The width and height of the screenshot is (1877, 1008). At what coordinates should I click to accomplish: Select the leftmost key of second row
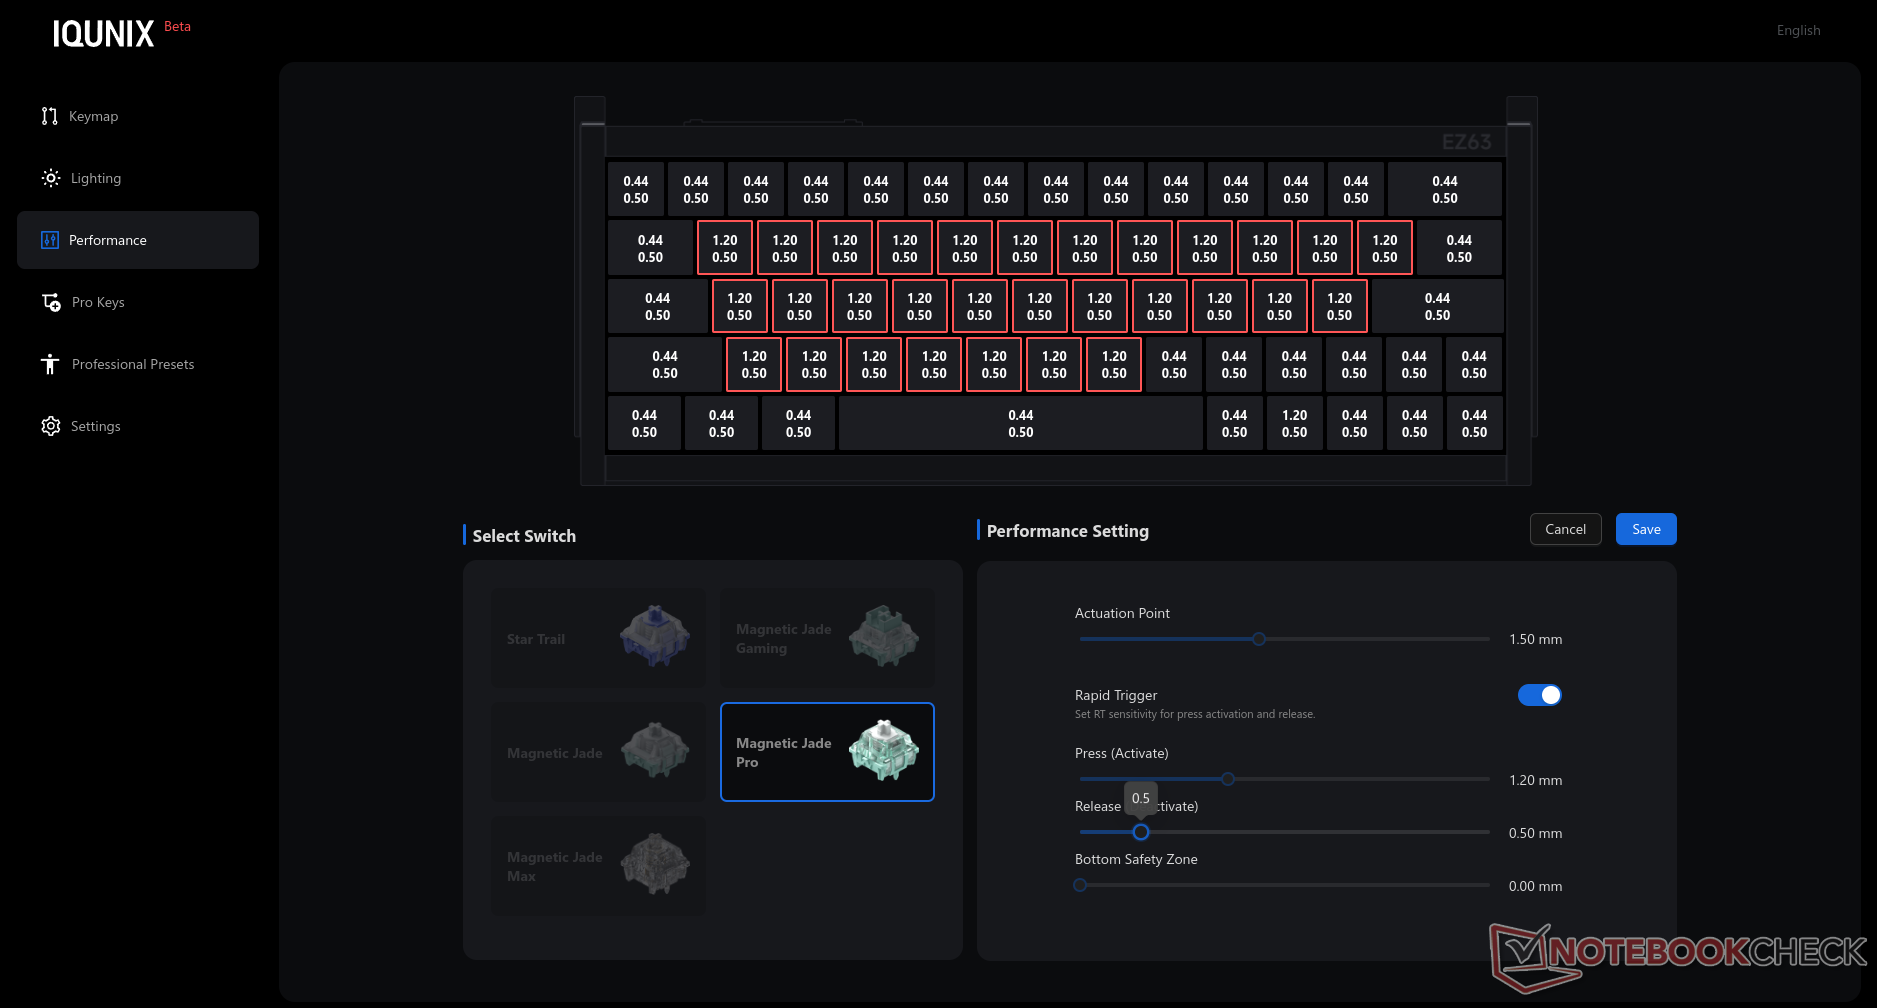pos(650,248)
